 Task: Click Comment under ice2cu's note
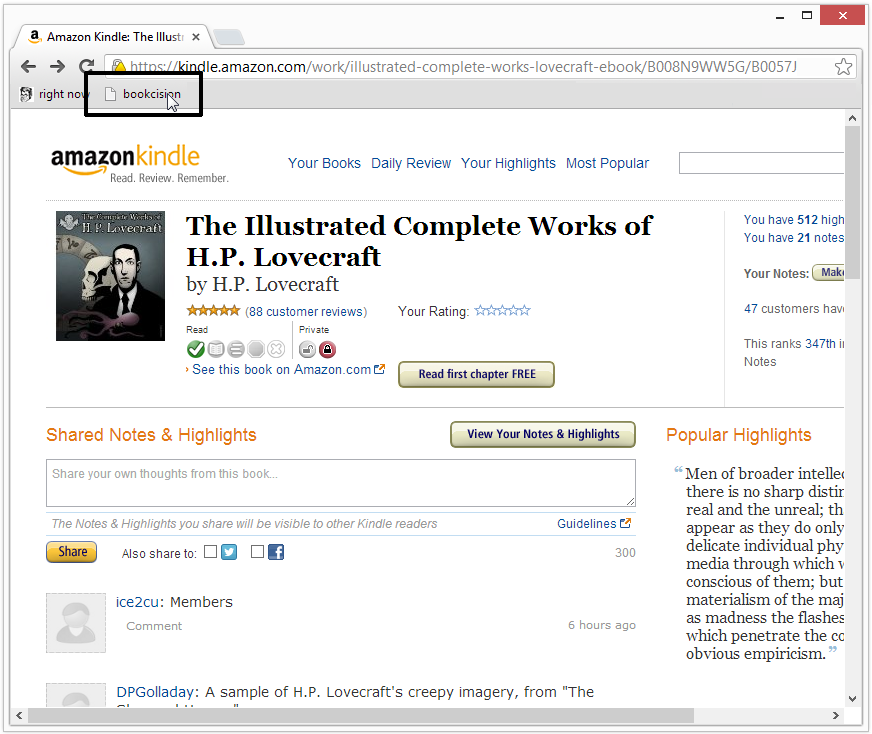pos(154,626)
